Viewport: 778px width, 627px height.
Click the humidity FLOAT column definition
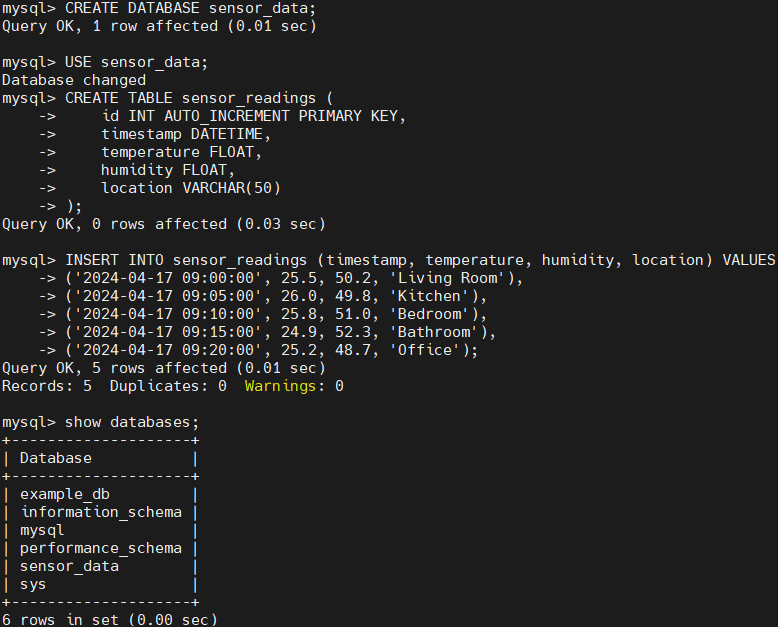point(168,170)
